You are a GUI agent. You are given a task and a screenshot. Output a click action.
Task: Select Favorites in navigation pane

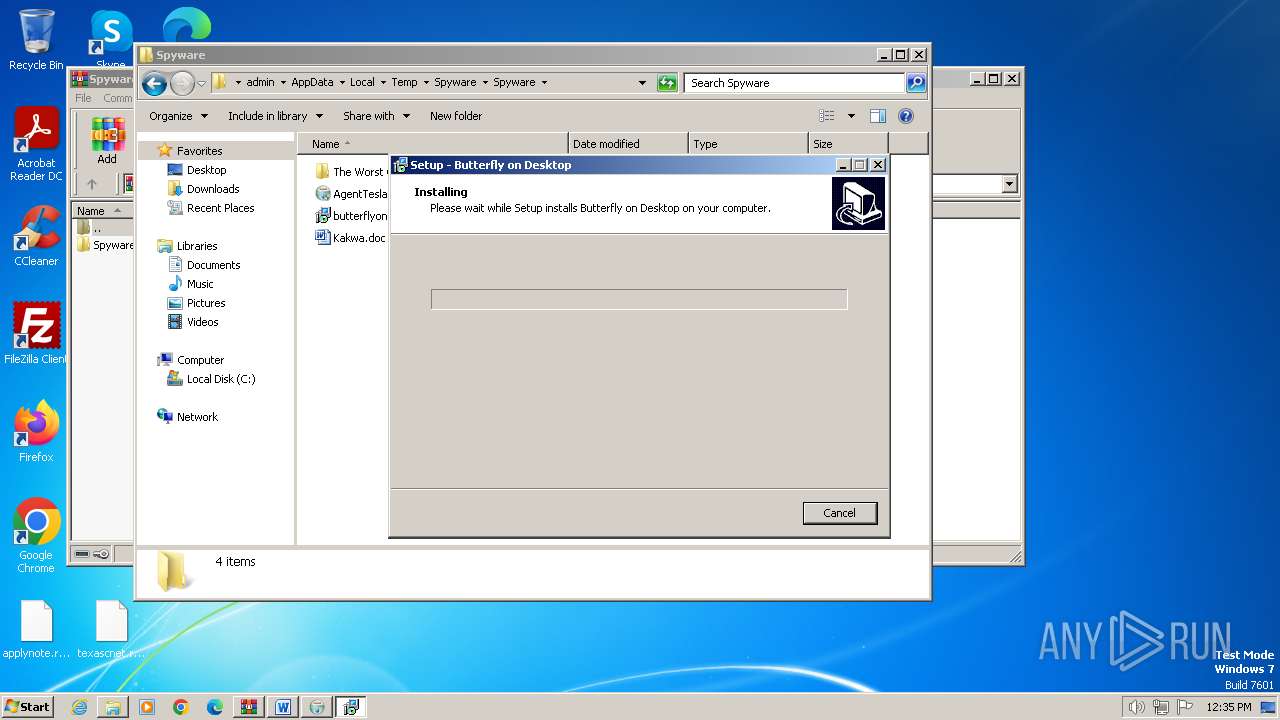click(199, 151)
